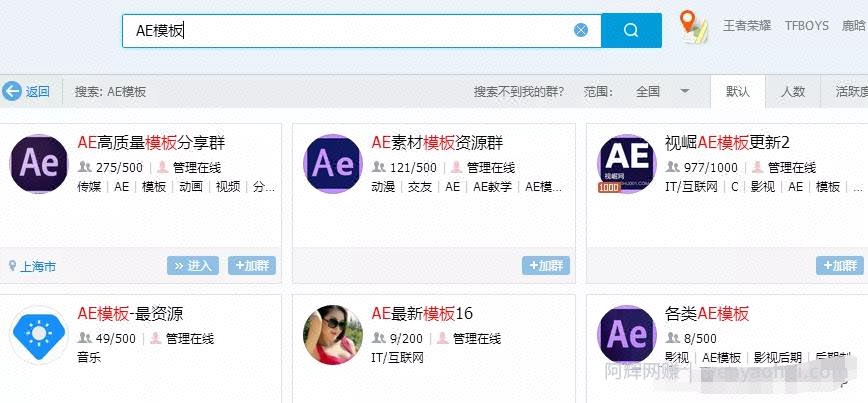Click IT/互联网 tag in 视崛AE模板更新2 card
The height and width of the screenshot is (403, 868).
pyautogui.click(x=691, y=187)
